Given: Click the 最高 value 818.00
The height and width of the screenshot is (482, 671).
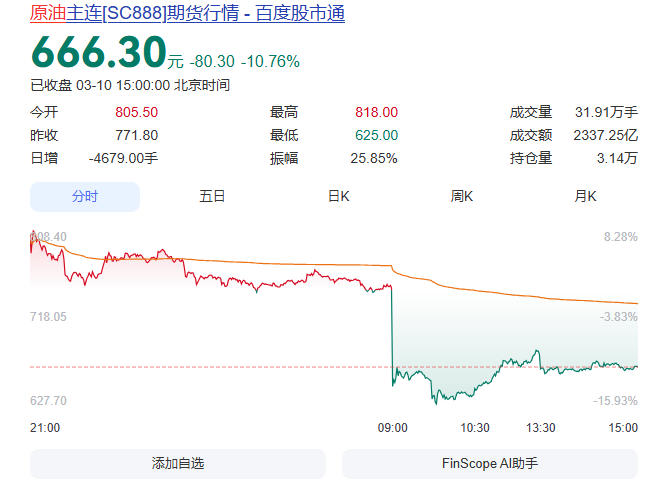Looking at the screenshot, I should click(x=376, y=112).
